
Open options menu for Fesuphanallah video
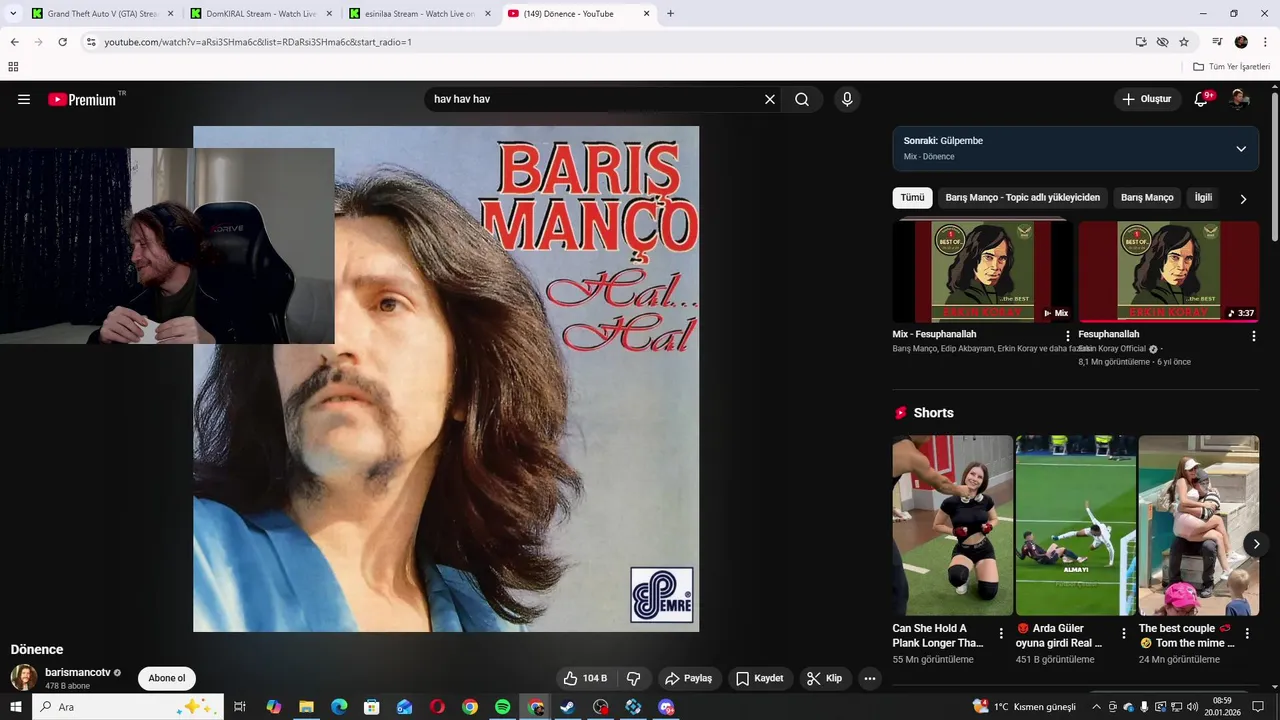1254,336
